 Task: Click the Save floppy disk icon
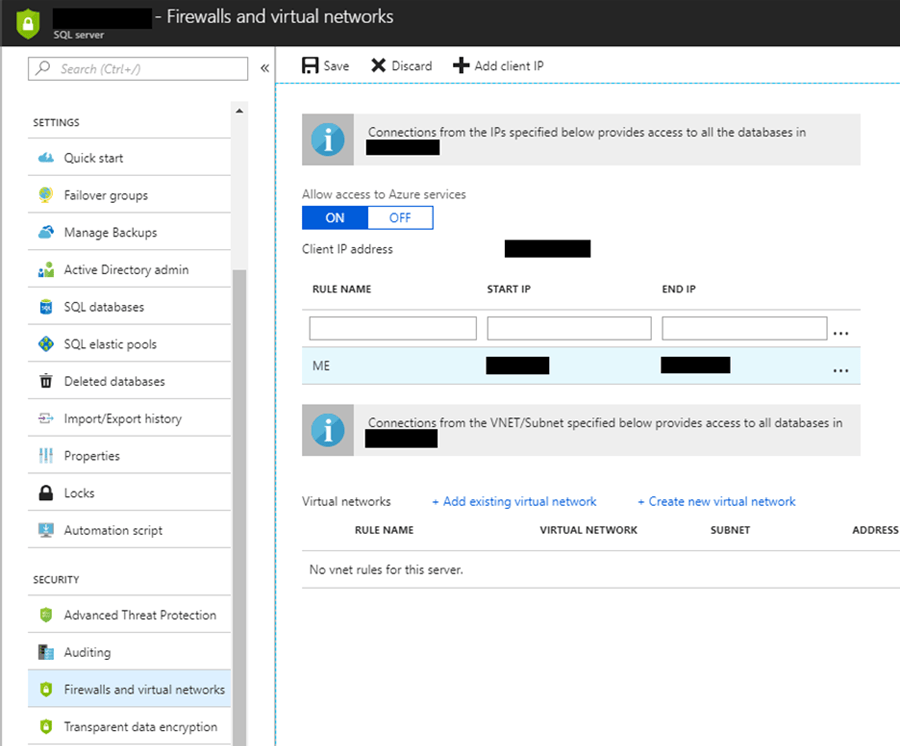click(x=310, y=65)
